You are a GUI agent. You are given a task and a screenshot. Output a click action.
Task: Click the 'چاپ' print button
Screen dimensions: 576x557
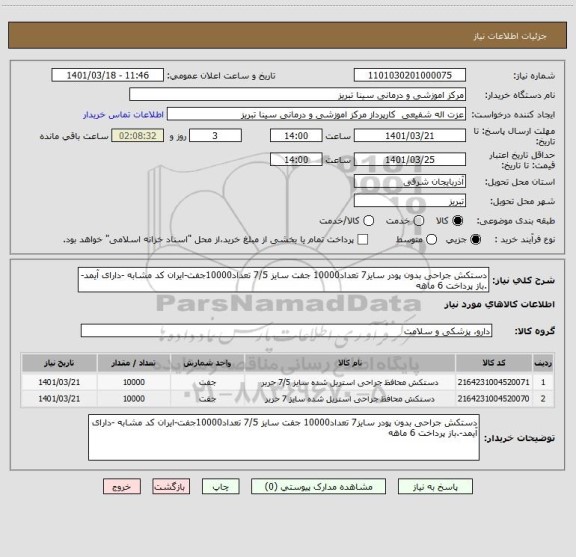[x=220, y=486]
